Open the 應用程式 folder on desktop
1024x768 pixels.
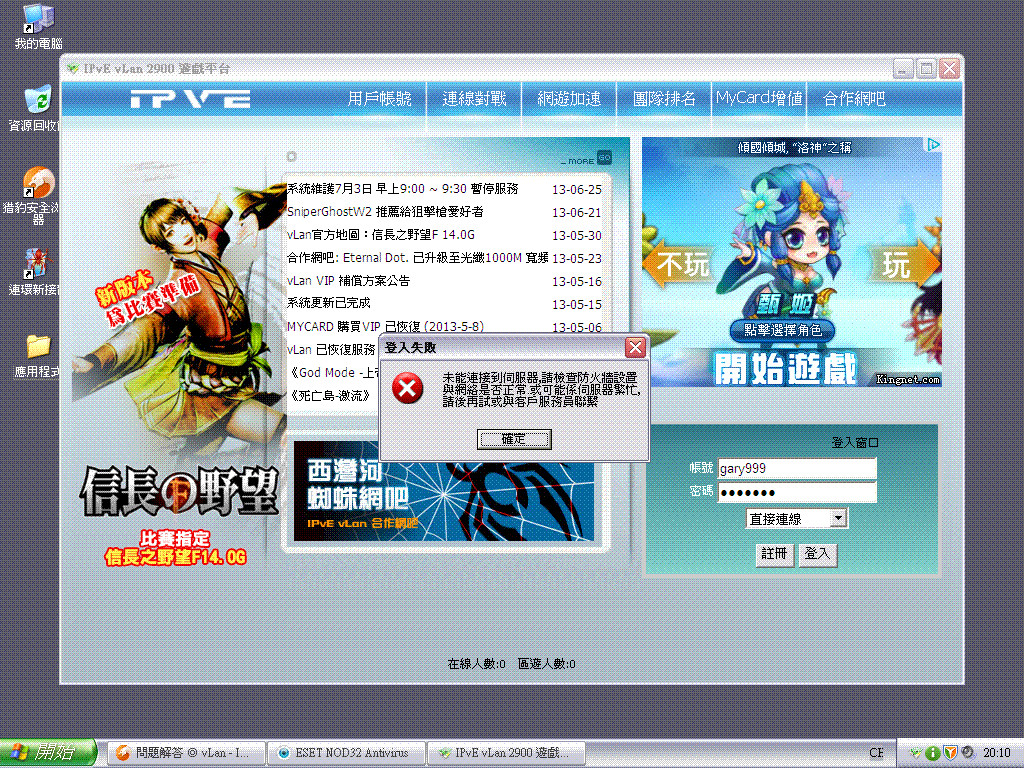pos(37,357)
